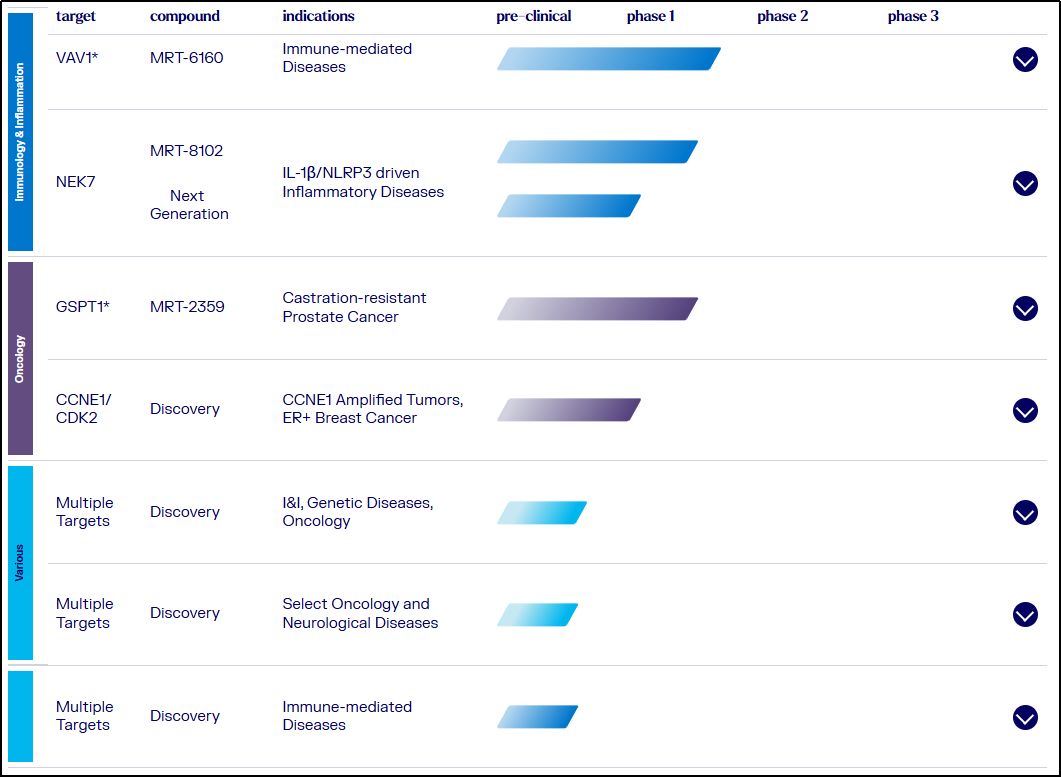
Task: Click the phase 2 column header
Action: pyautogui.click(x=783, y=16)
